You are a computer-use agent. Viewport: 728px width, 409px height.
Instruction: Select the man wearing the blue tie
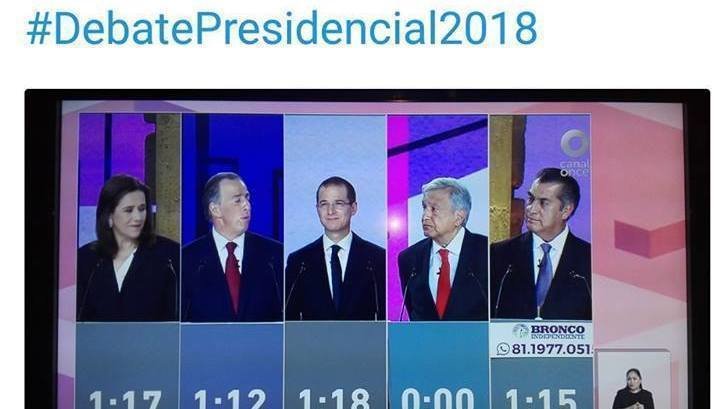tap(541, 217)
